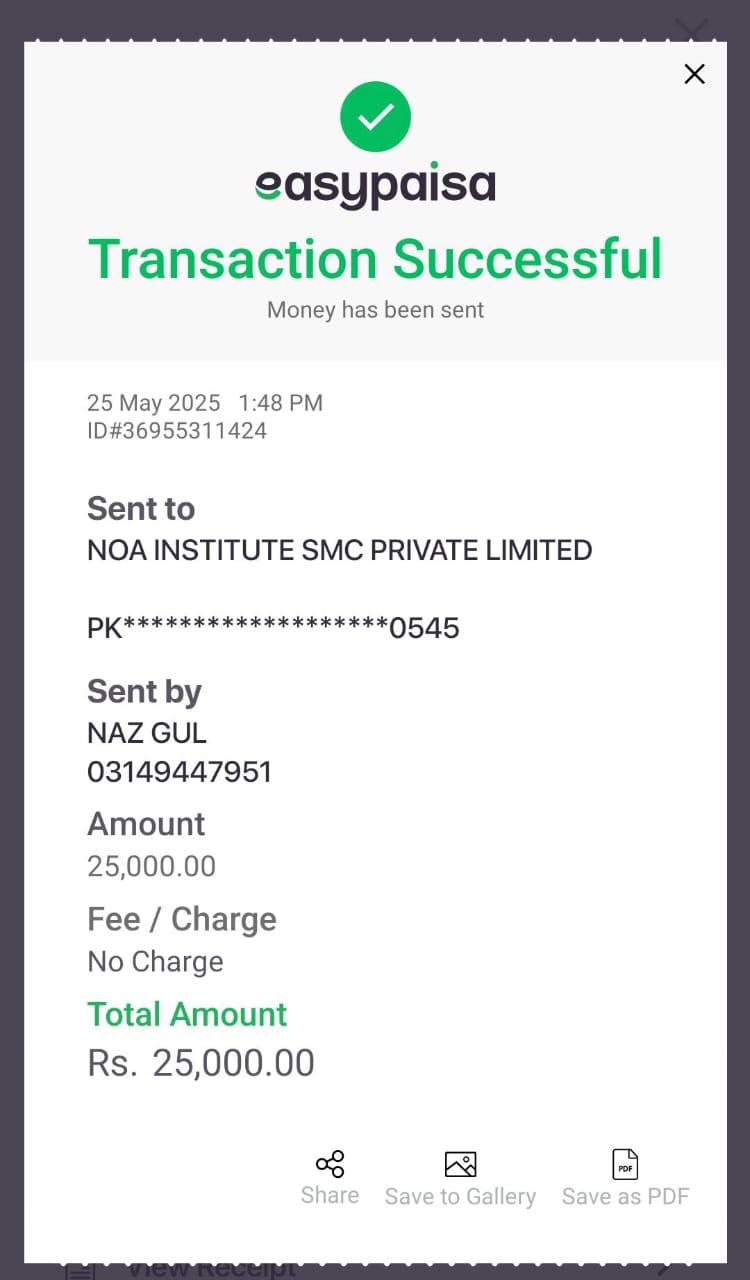
Task: Click the Amount value 25,000.00
Action: 152,866
